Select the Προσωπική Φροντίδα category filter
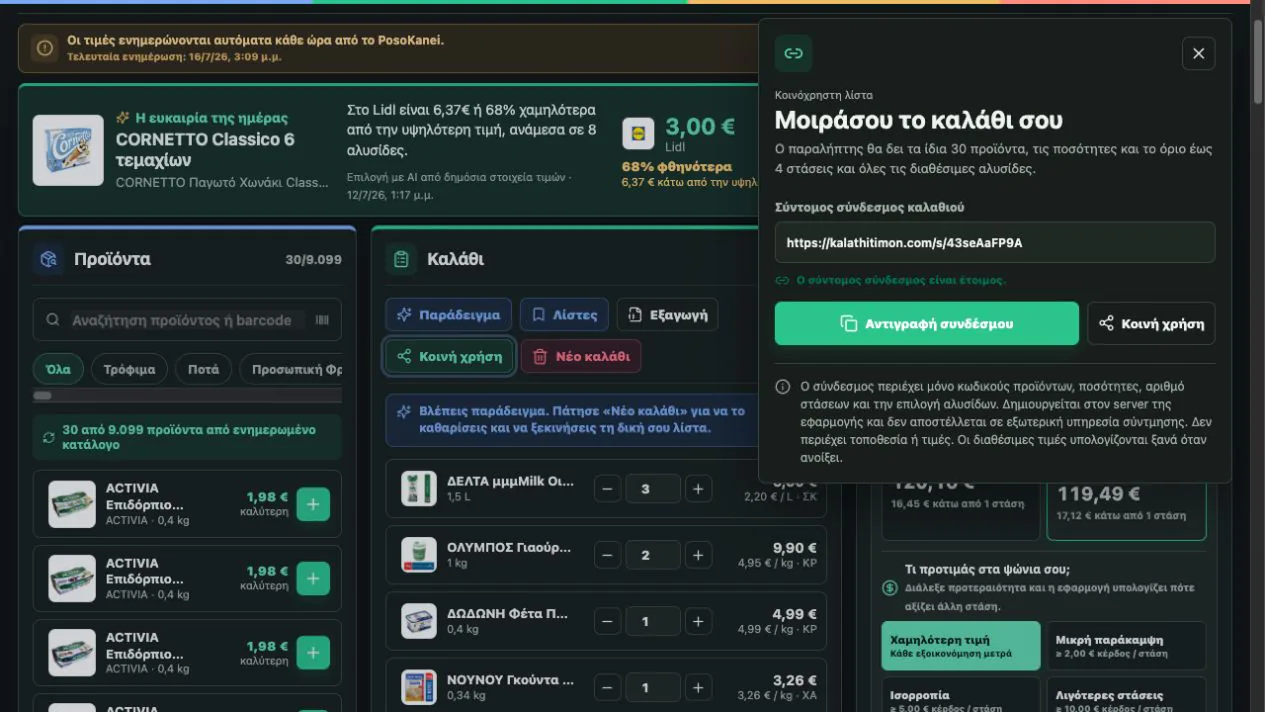 tap(291, 369)
